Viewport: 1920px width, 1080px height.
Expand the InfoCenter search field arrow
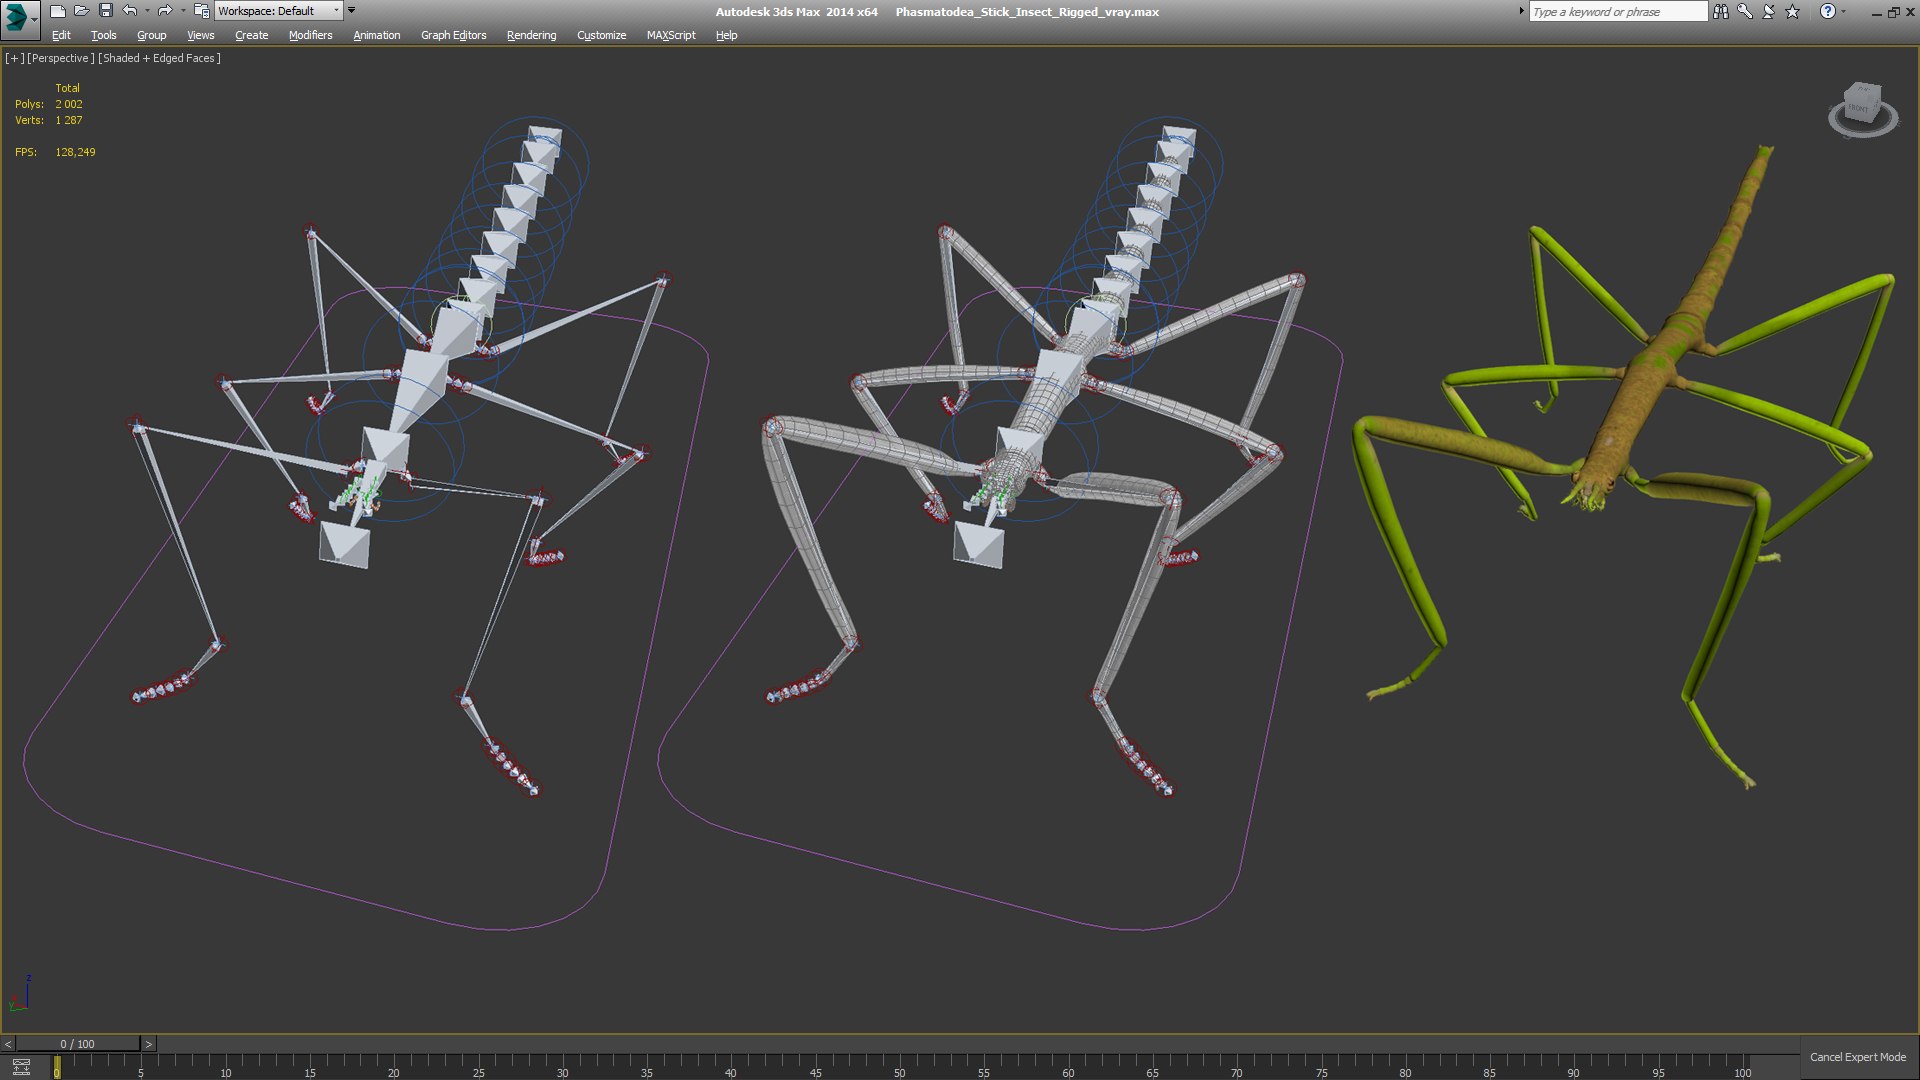pos(1522,11)
